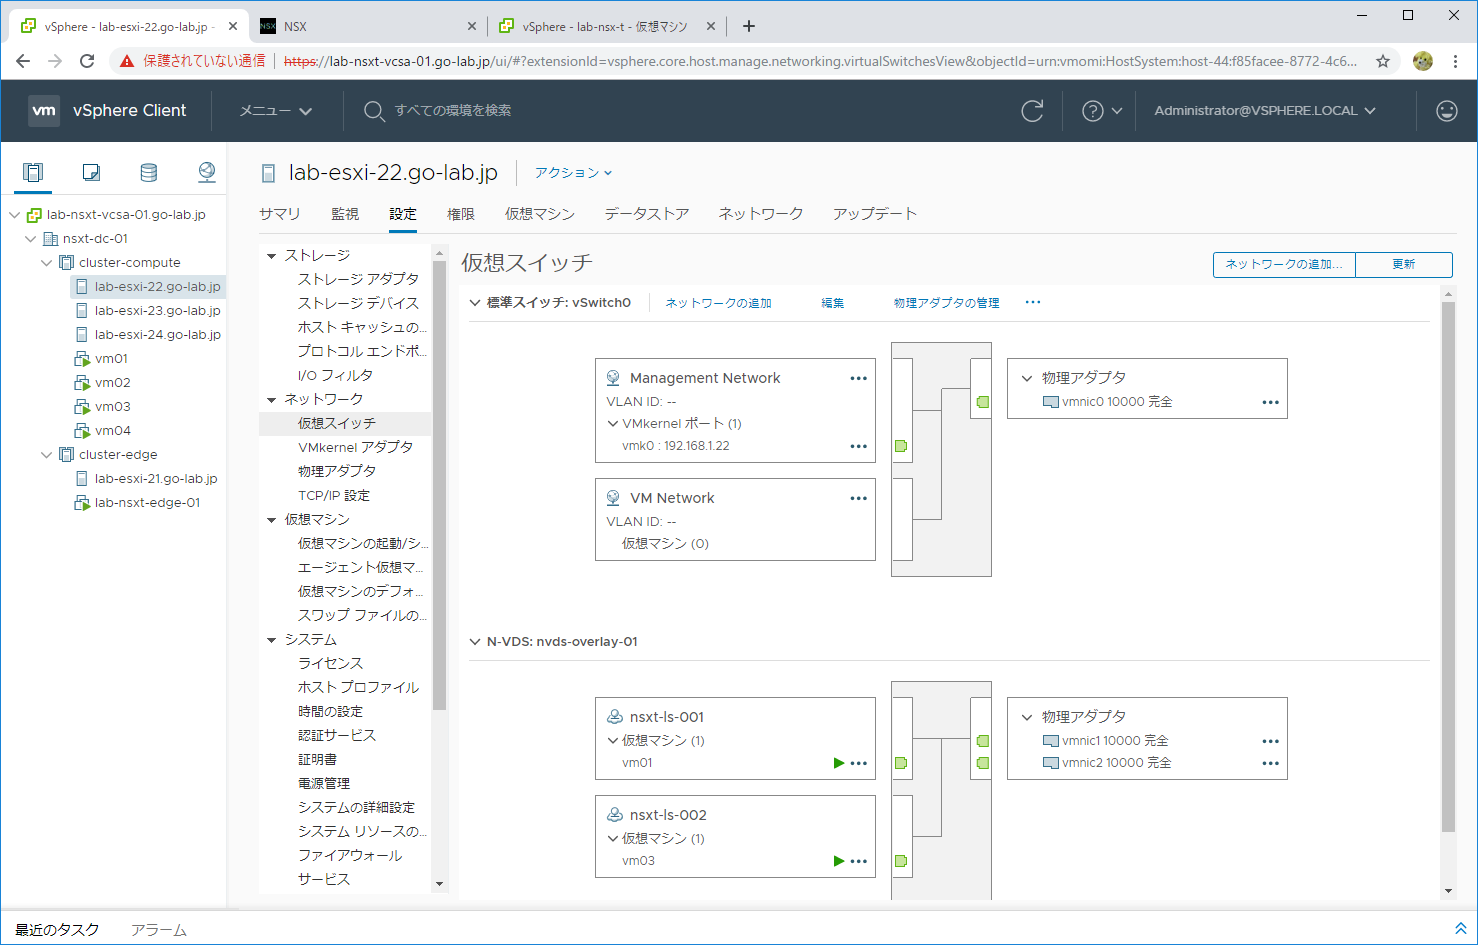Viewport: 1478px width, 945px height.
Task: Collapse the lab-nsxt-vcsa-01.go-lab.jp tree node
Action: point(14,215)
